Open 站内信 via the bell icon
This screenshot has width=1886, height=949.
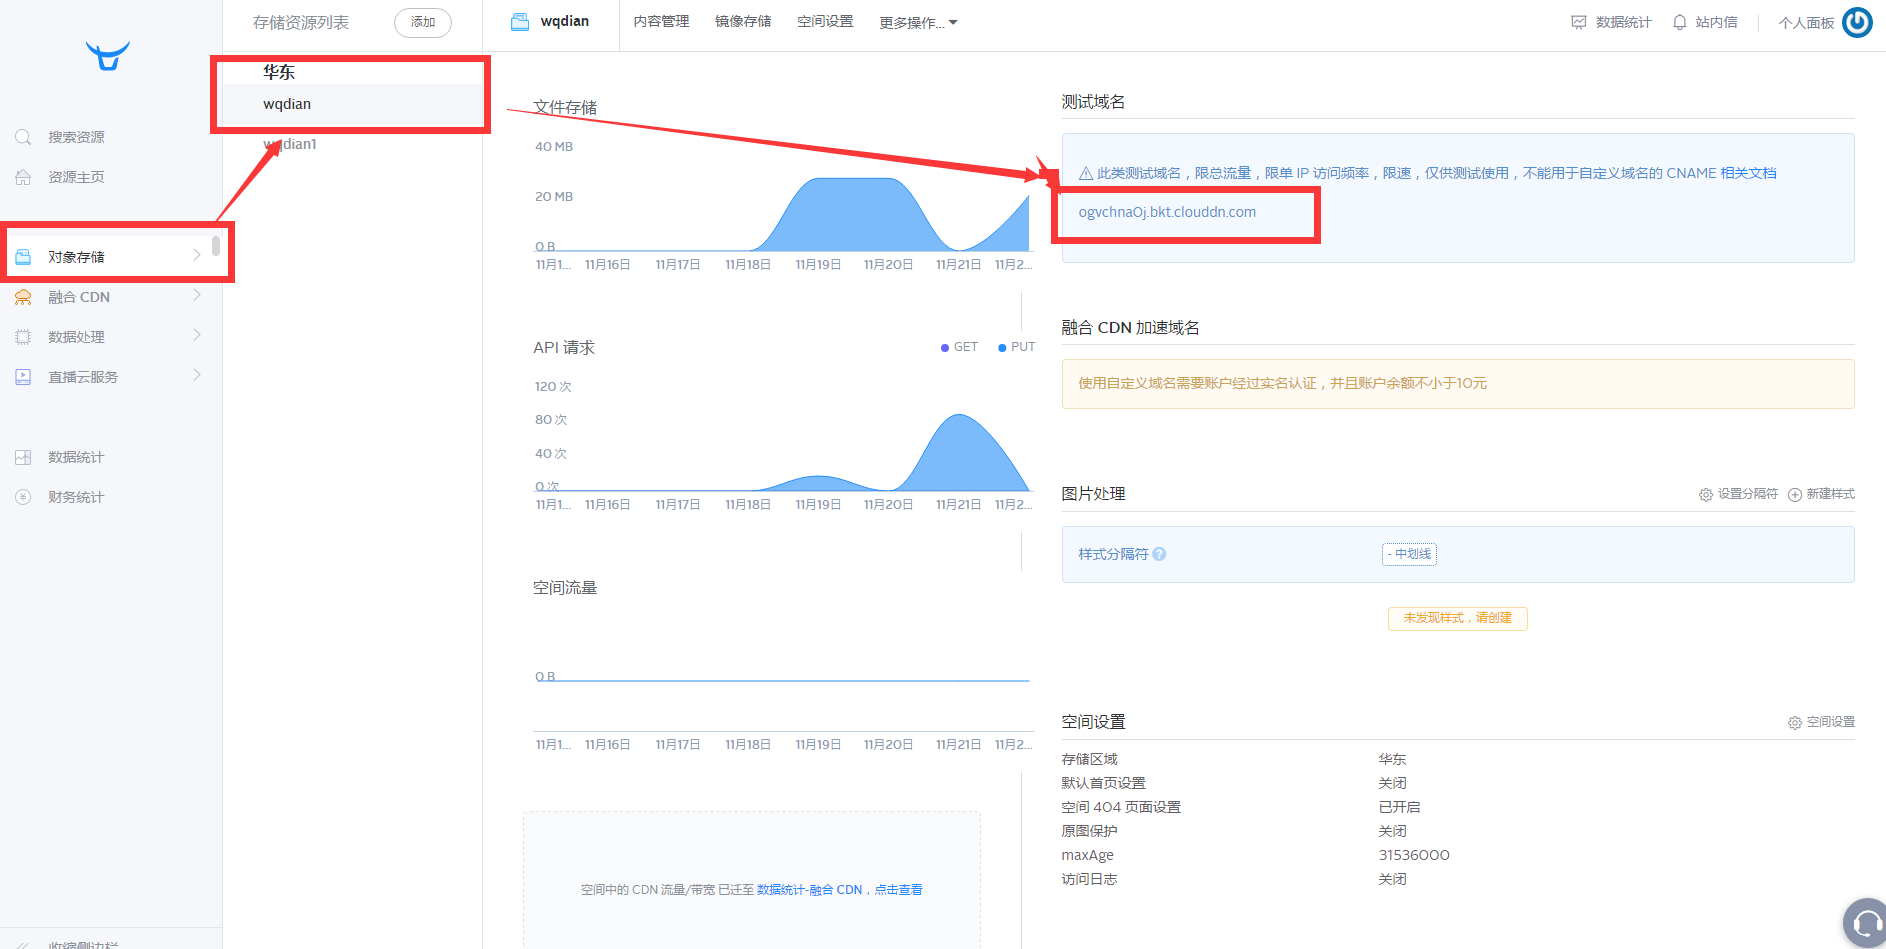[1679, 21]
